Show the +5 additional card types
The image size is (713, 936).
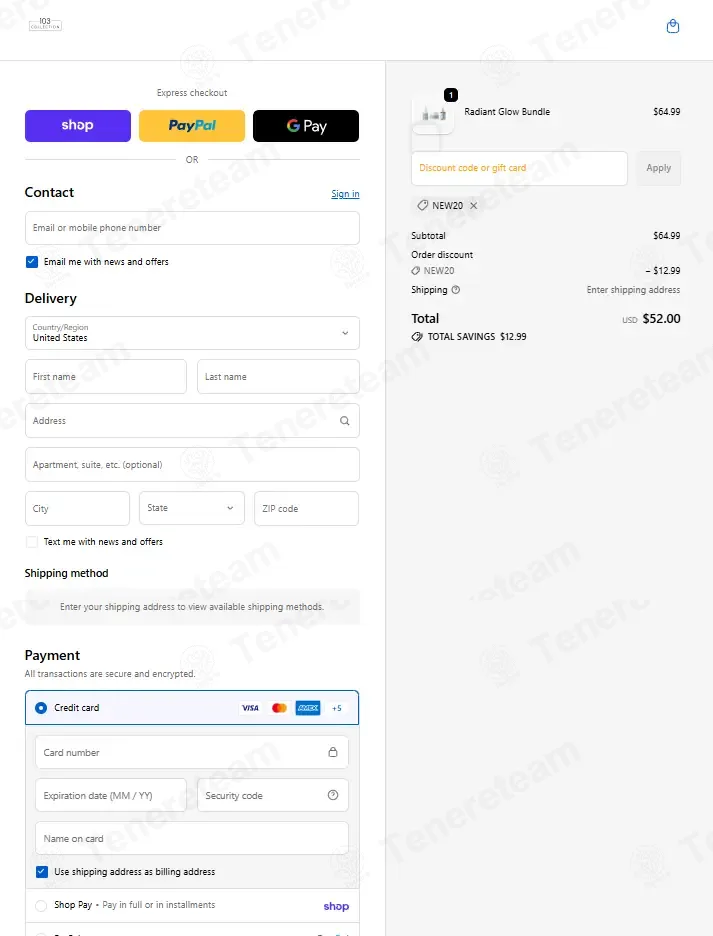point(337,708)
